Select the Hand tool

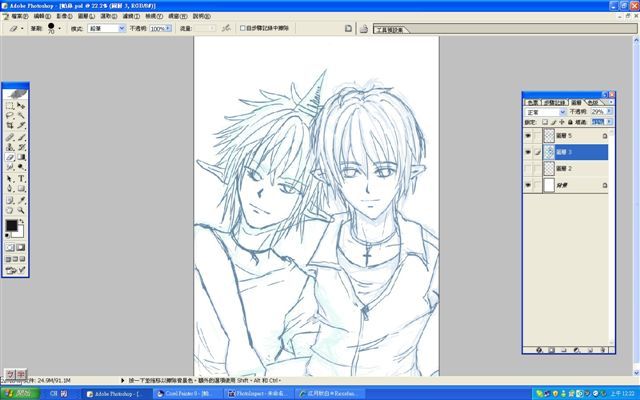(10, 210)
